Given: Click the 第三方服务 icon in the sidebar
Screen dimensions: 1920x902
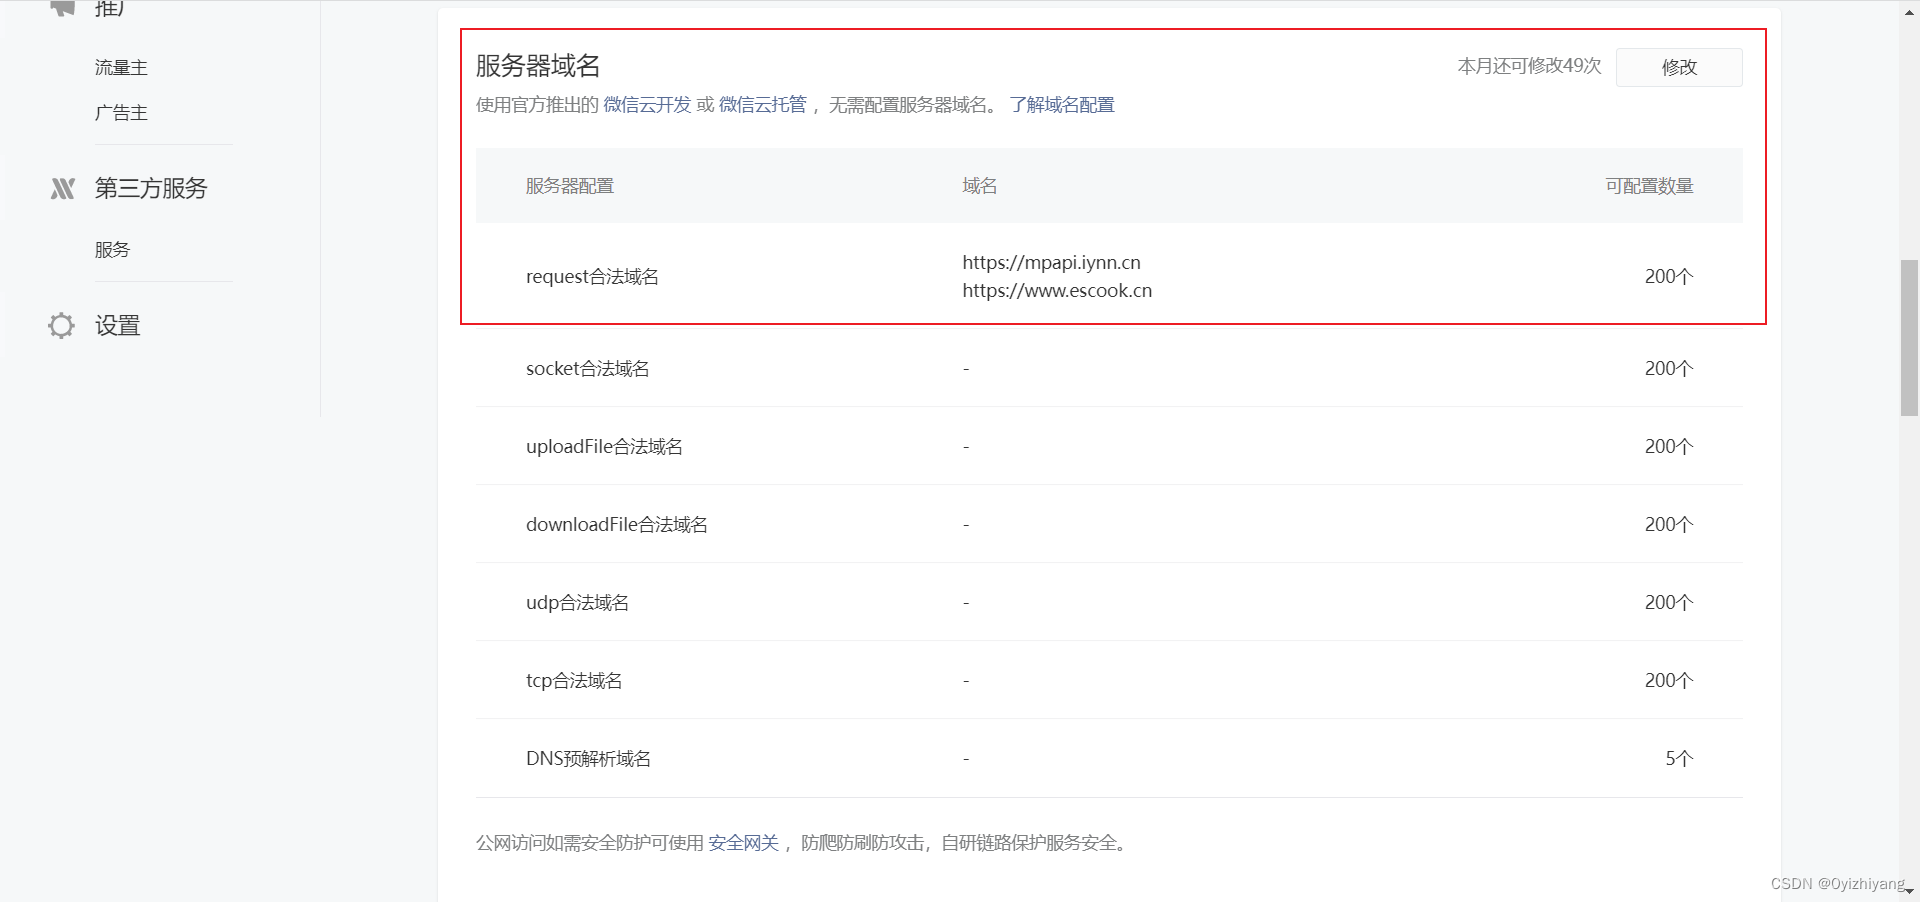Looking at the screenshot, I should point(62,188).
